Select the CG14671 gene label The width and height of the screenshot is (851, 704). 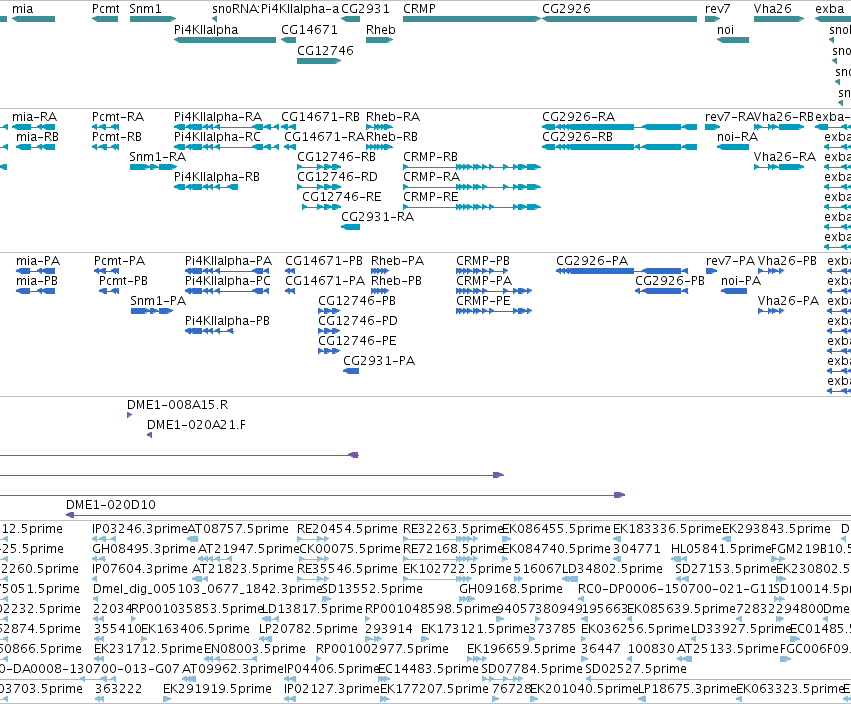309,29
